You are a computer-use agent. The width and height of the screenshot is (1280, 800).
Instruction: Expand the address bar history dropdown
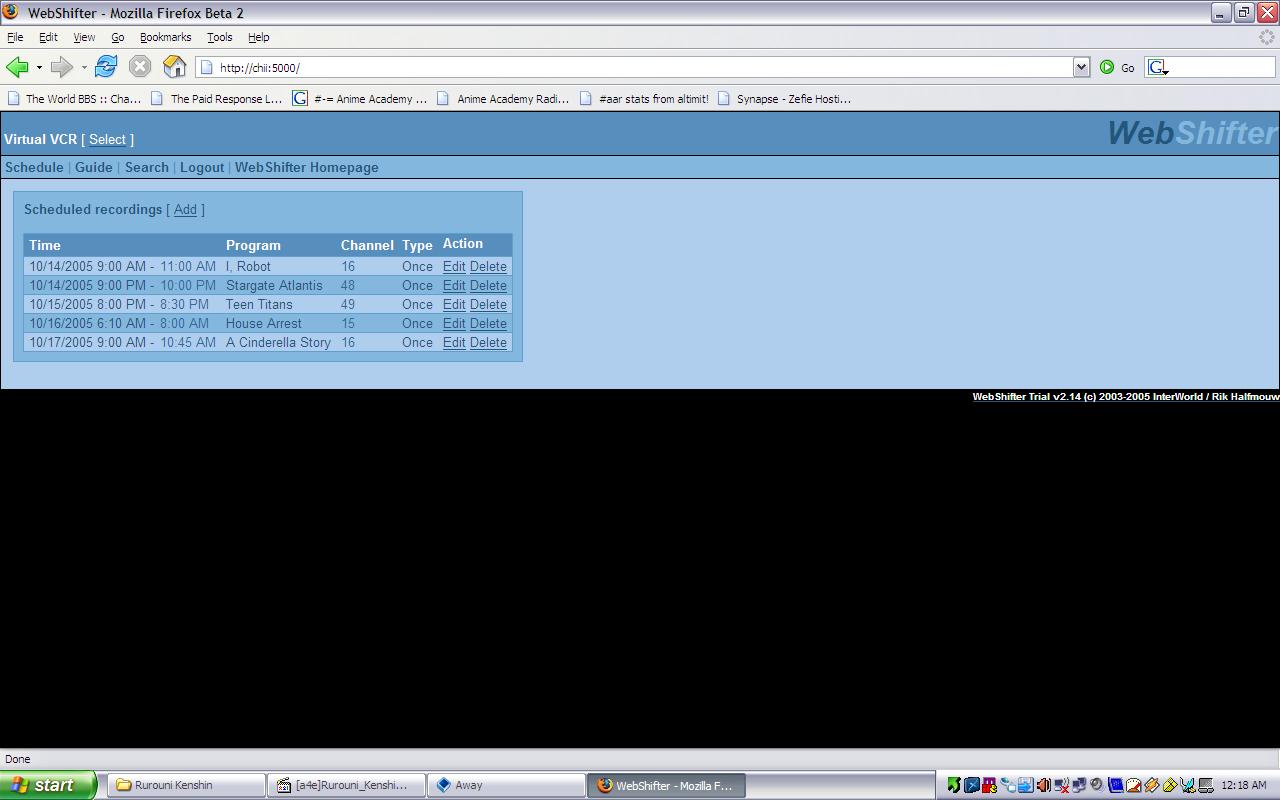pos(1081,67)
